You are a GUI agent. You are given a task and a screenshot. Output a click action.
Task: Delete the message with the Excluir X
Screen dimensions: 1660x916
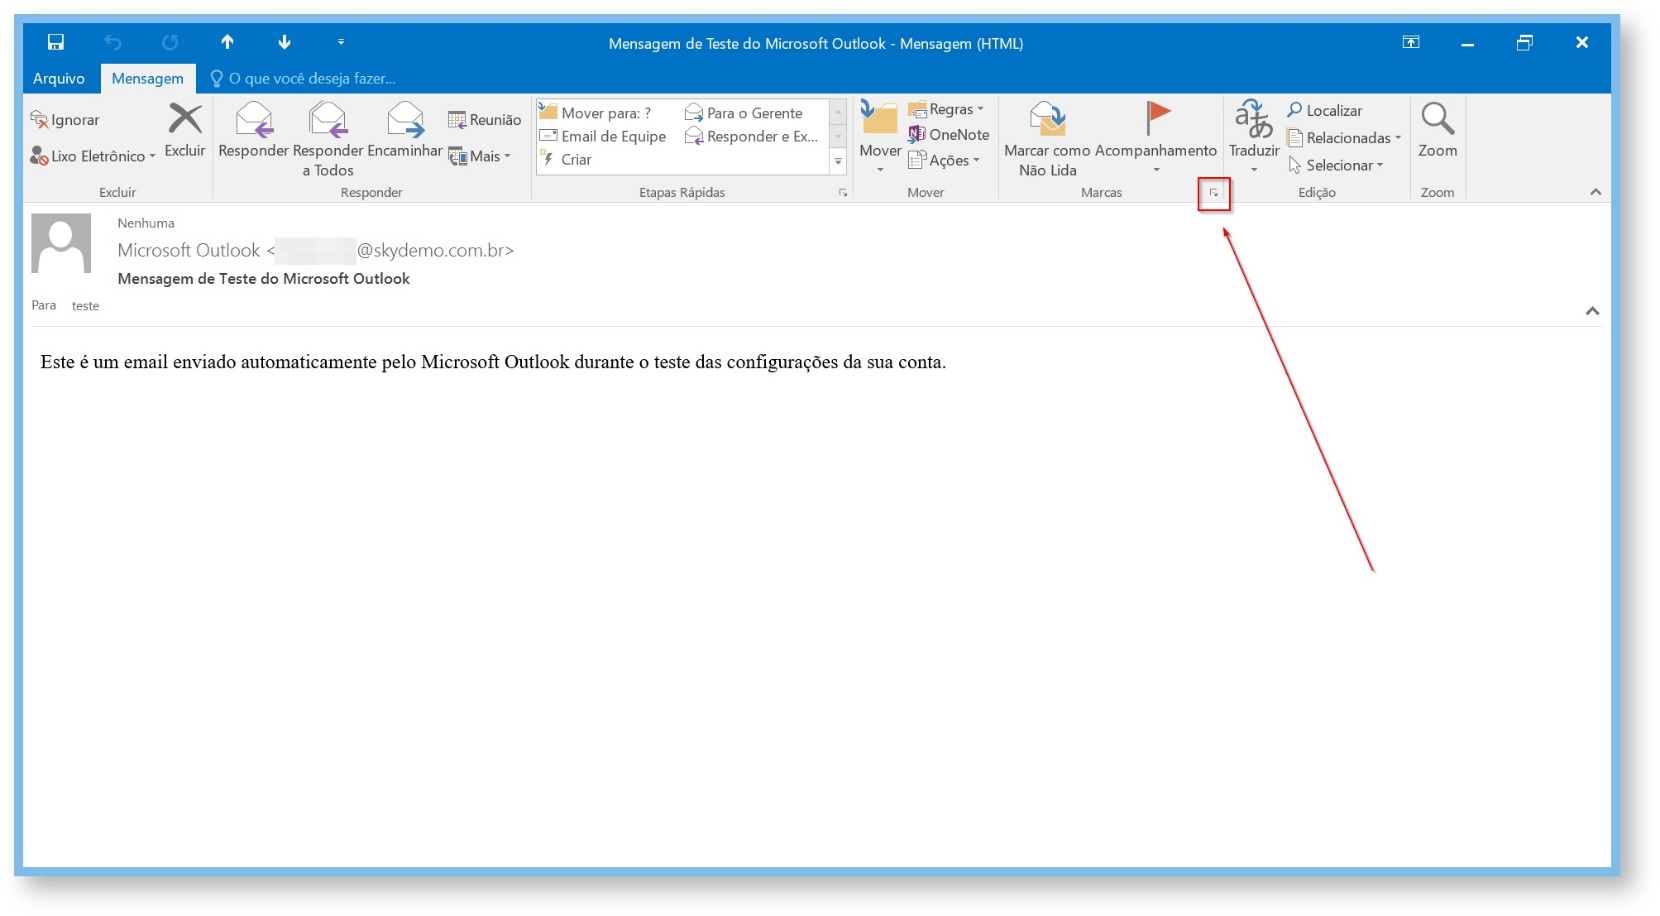185,130
